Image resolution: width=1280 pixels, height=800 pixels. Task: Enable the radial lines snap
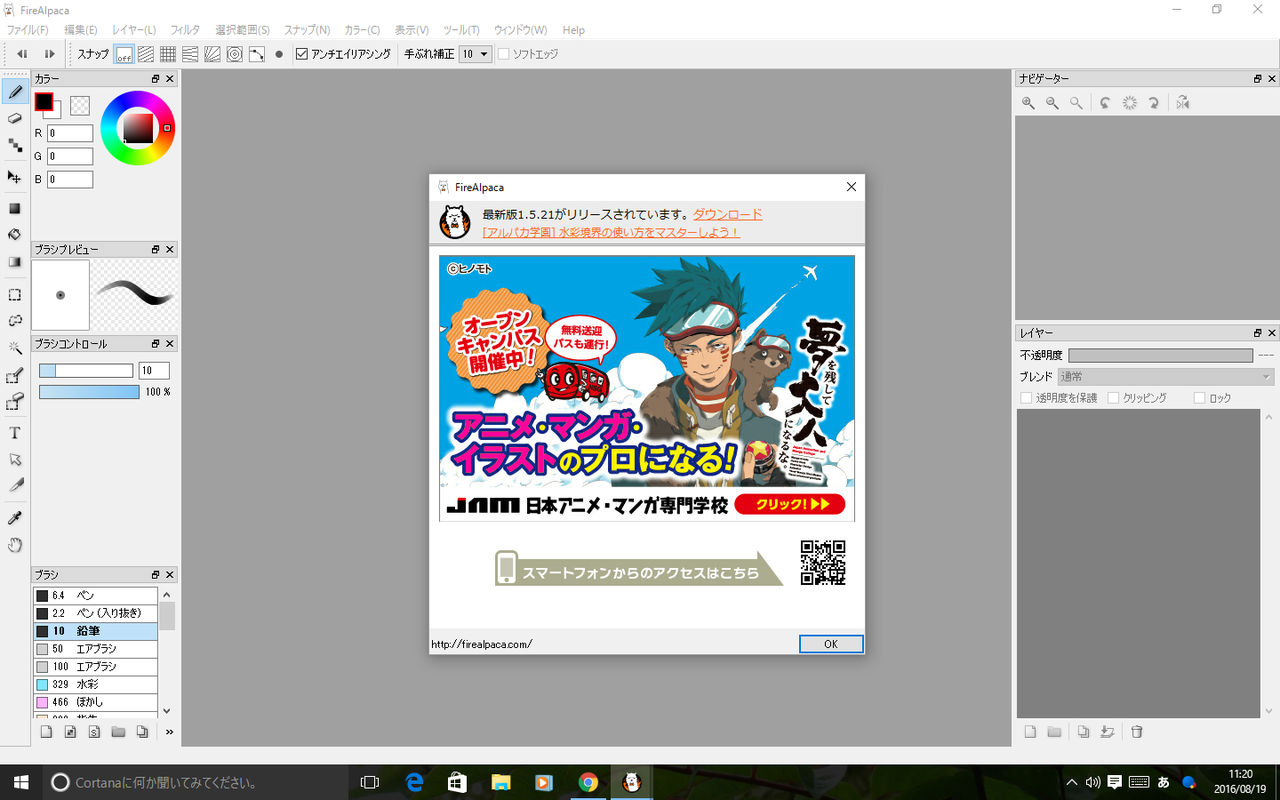[212, 54]
